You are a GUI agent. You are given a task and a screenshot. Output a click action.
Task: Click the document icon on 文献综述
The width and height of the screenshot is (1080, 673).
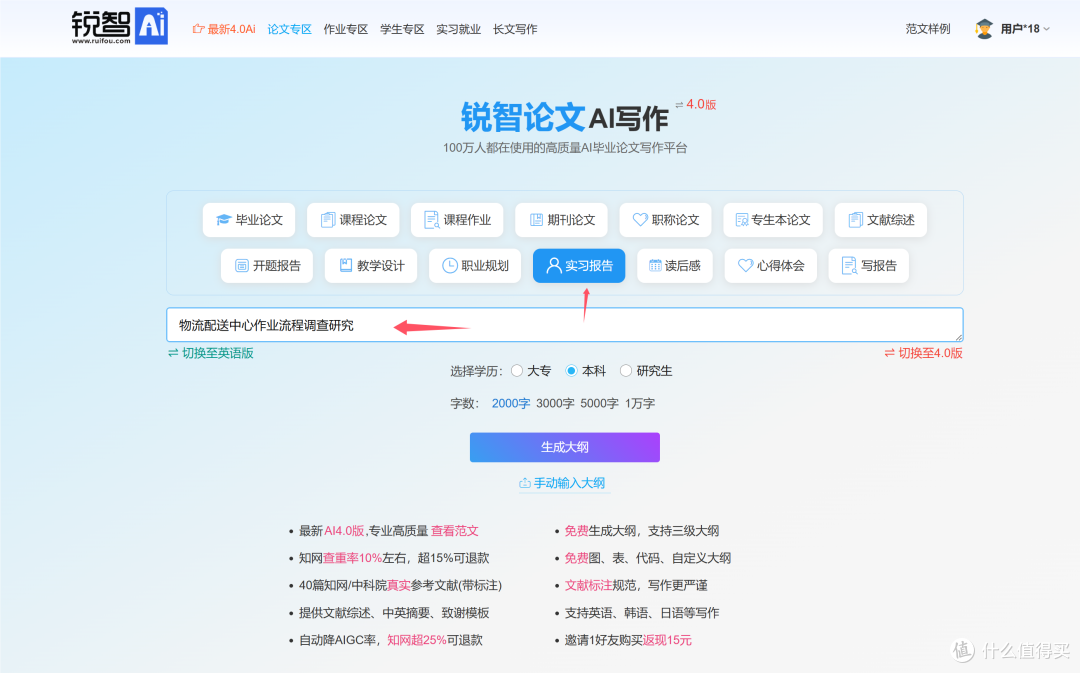[x=855, y=220]
